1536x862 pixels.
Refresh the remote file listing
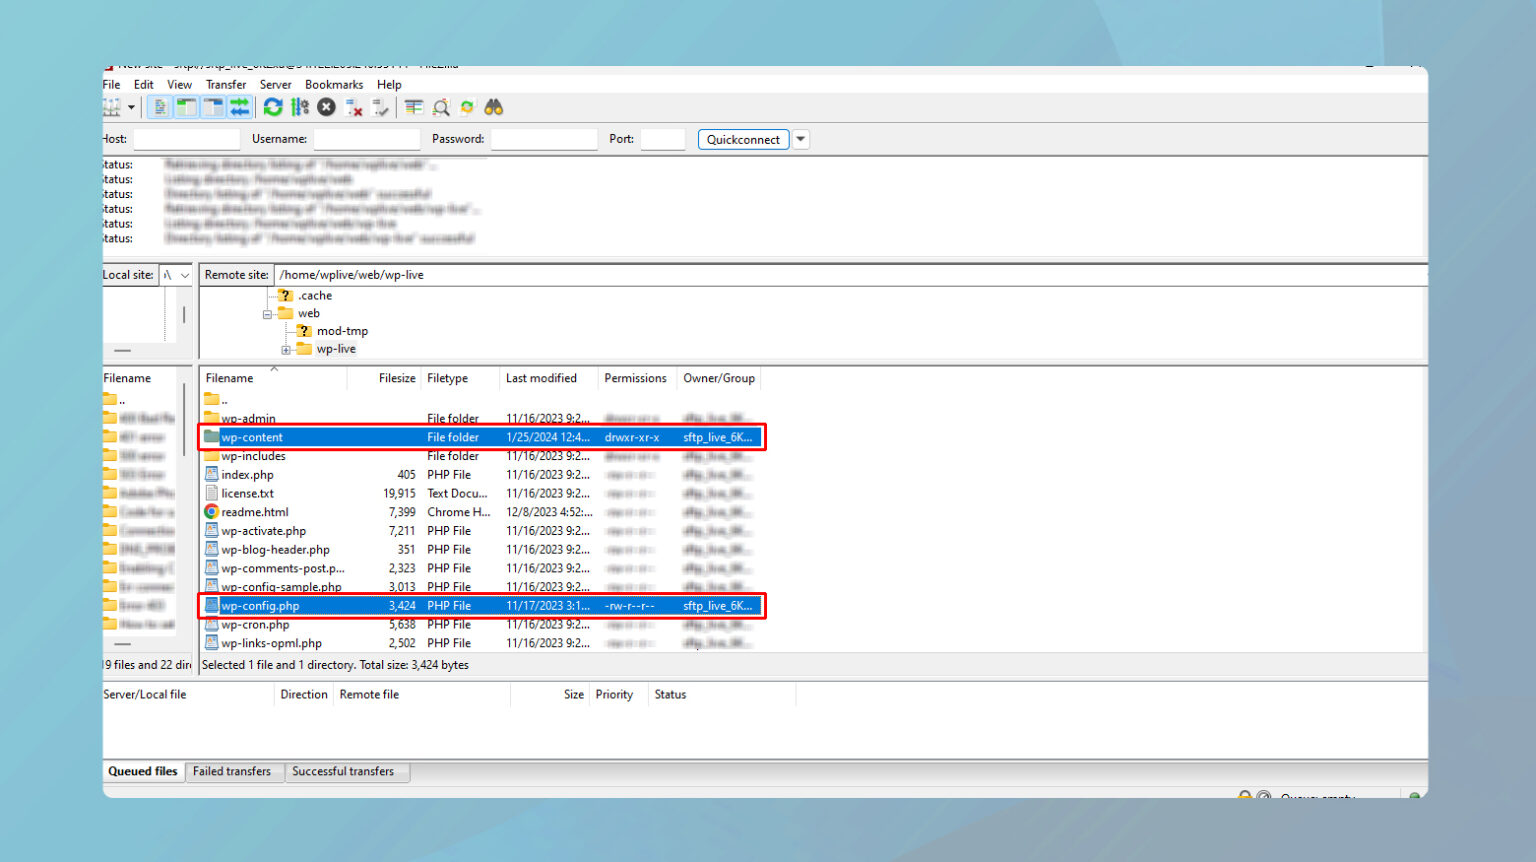[273, 107]
